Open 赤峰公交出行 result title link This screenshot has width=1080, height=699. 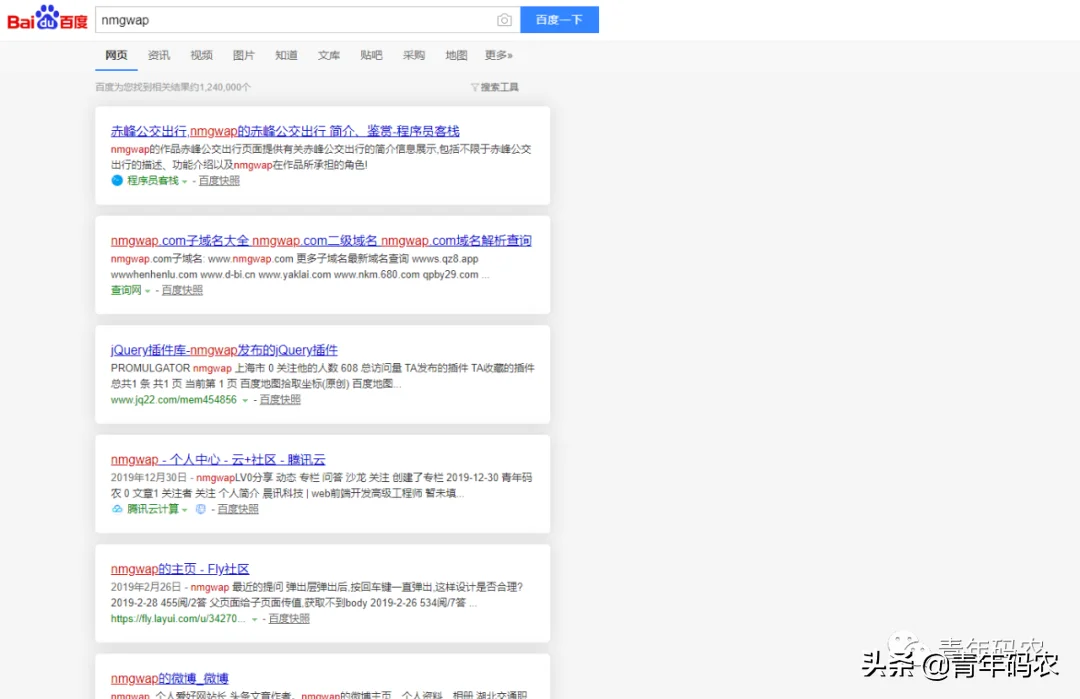coord(285,131)
